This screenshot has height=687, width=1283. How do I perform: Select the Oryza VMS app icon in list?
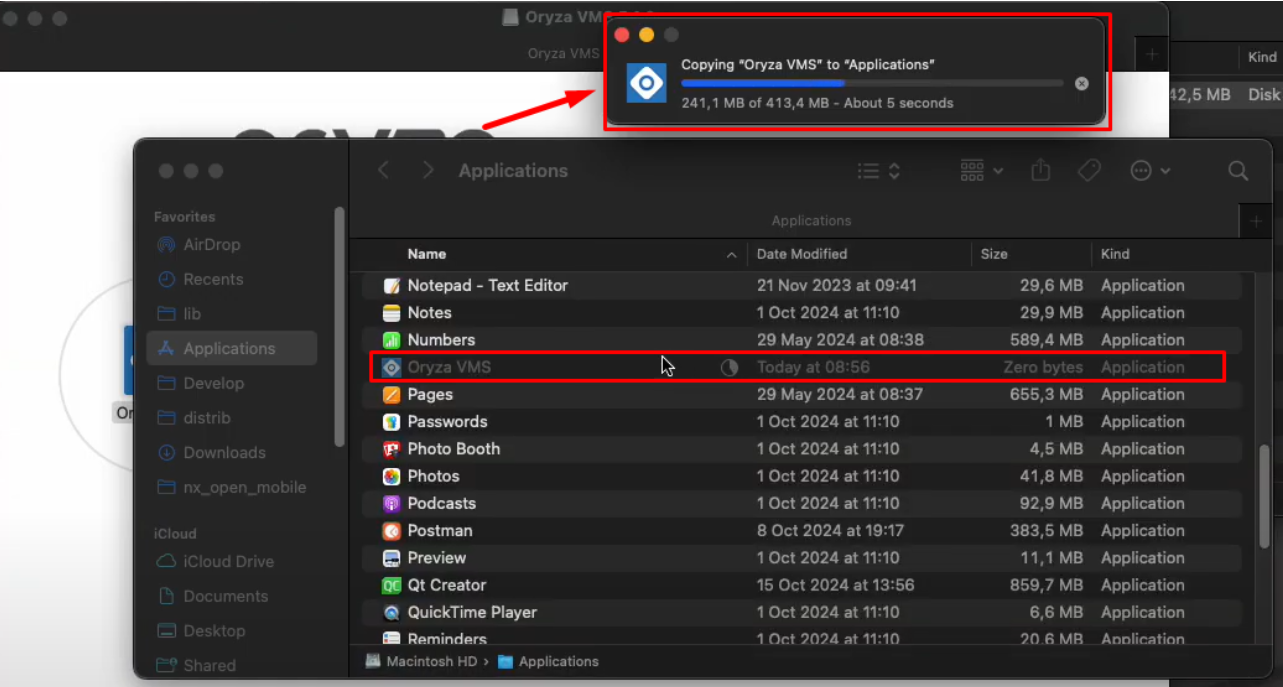tap(392, 367)
